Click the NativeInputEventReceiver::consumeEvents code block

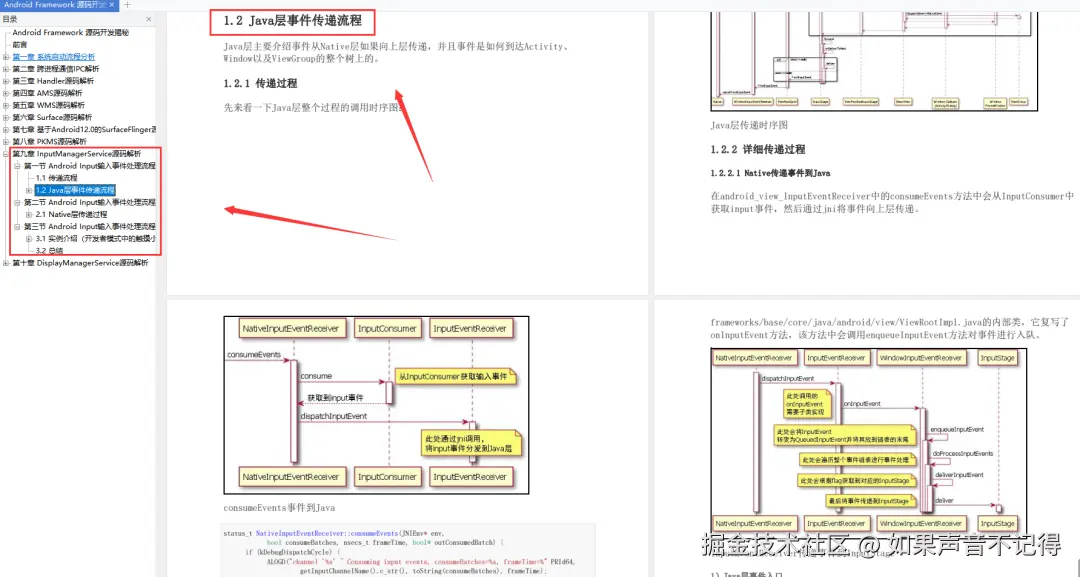tap(408, 551)
